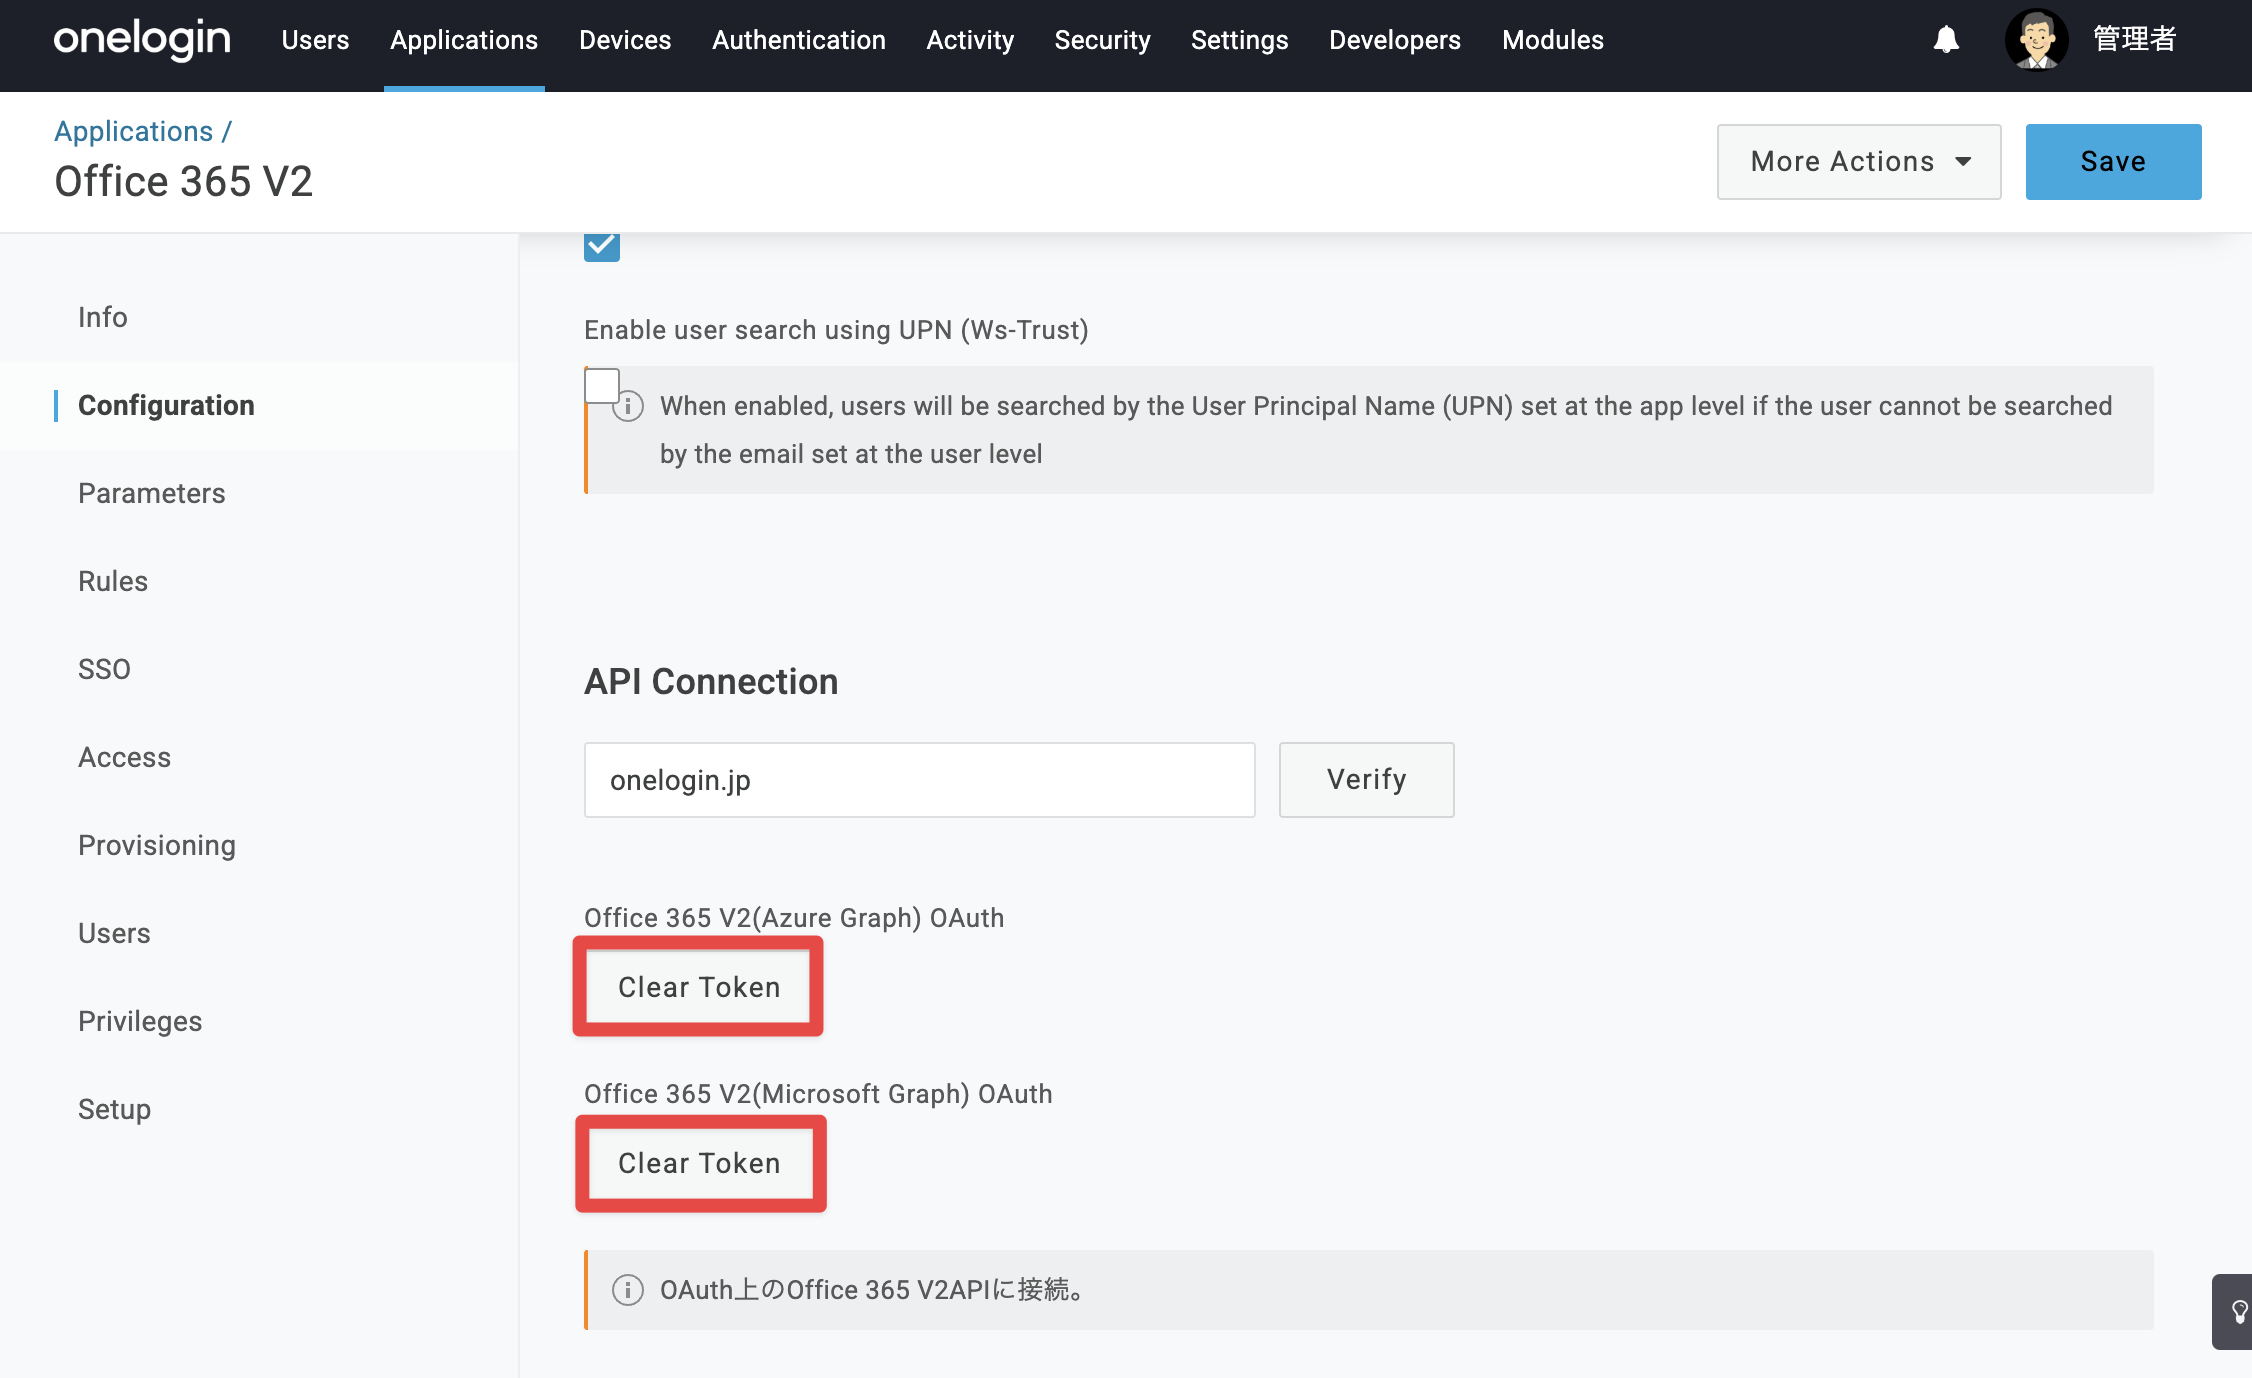2252x1378 pixels.
Task: Verify the API connection domain
Action: point(1367,780)
